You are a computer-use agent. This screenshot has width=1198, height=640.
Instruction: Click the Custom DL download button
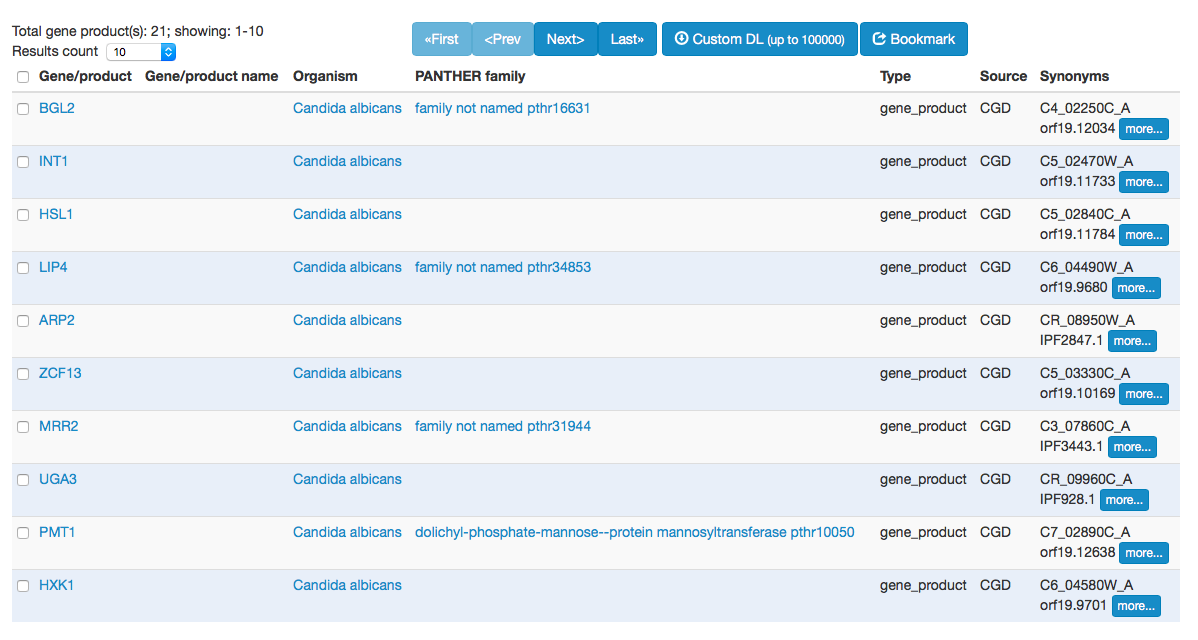(x=759, y=39)
